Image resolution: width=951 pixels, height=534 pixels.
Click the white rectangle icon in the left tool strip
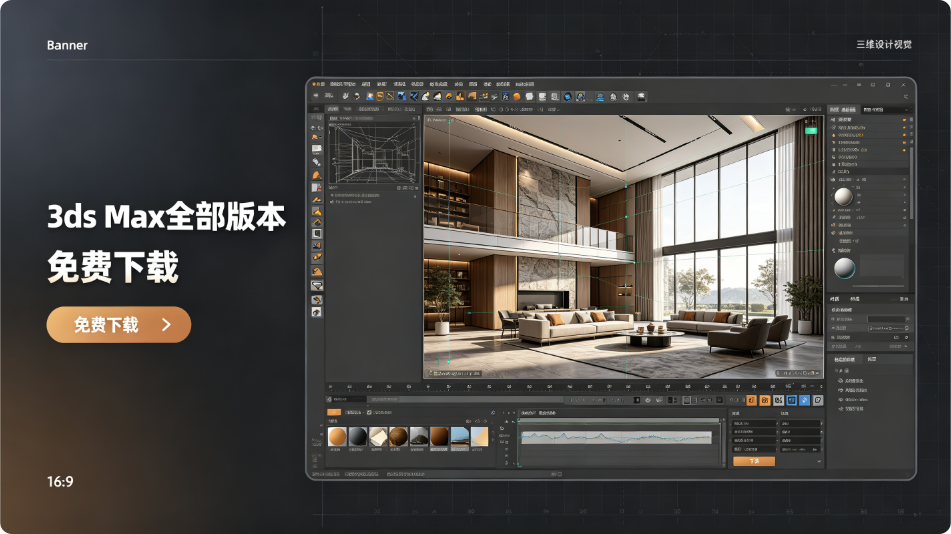tap(317, 149)
